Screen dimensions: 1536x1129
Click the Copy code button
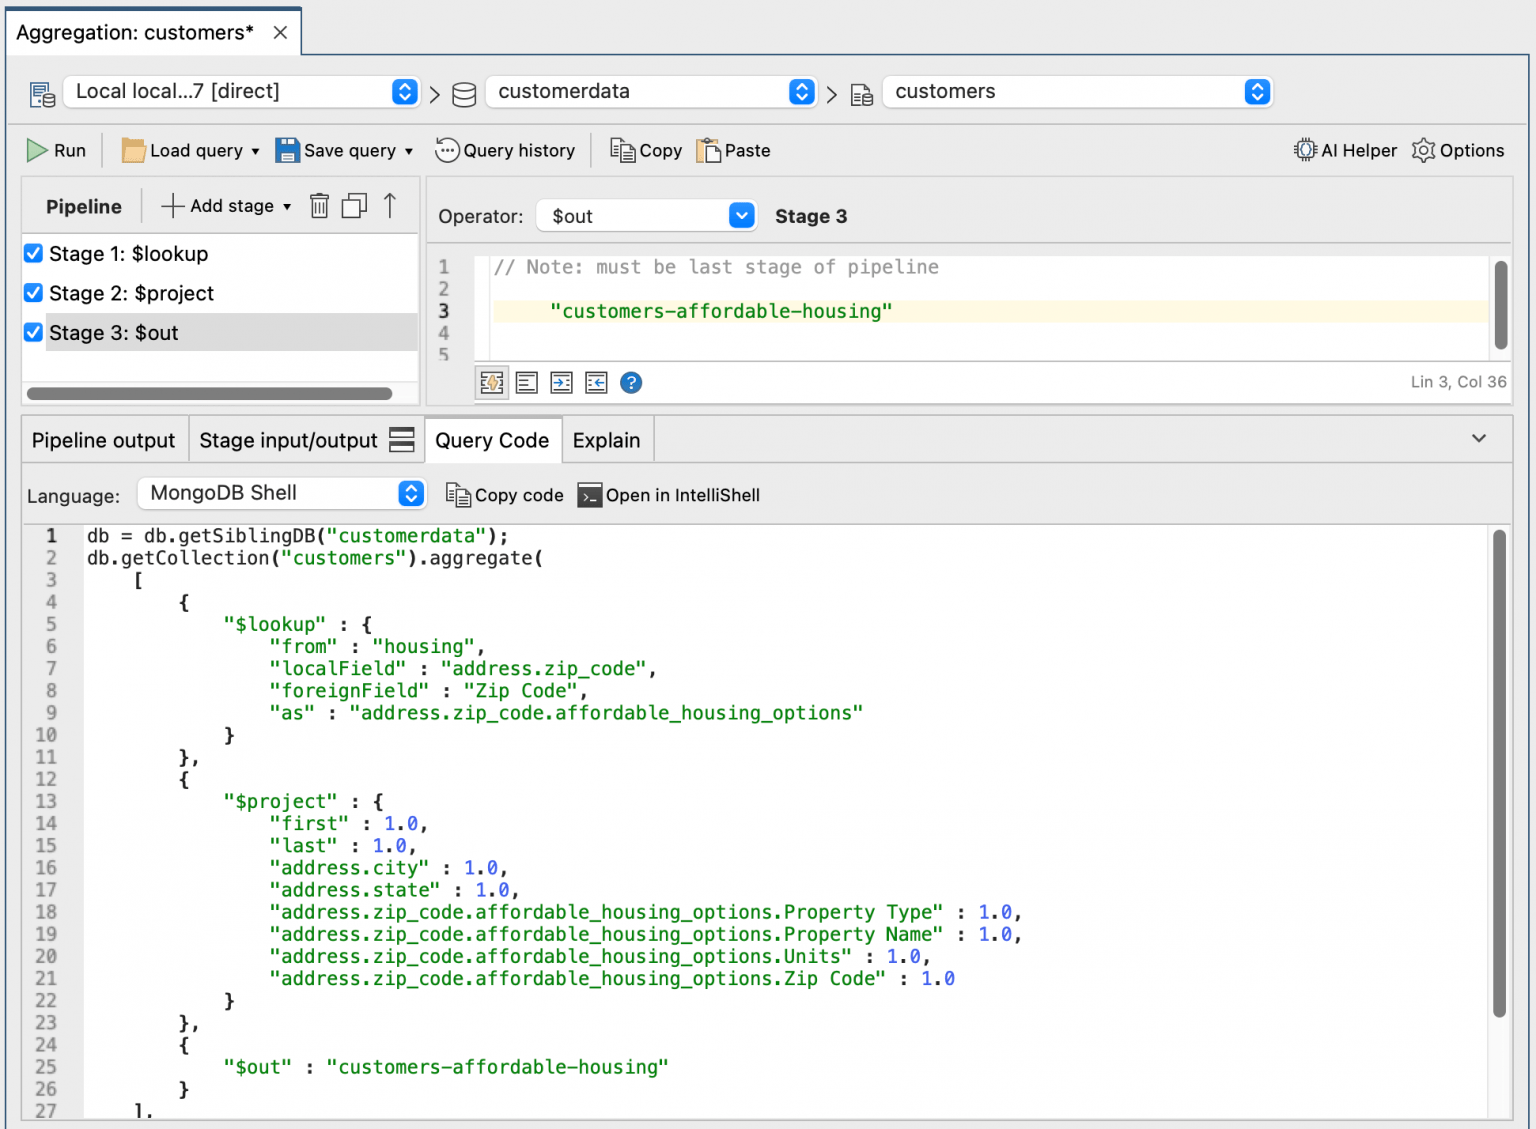pyautogui.click(x=505, y=495)
